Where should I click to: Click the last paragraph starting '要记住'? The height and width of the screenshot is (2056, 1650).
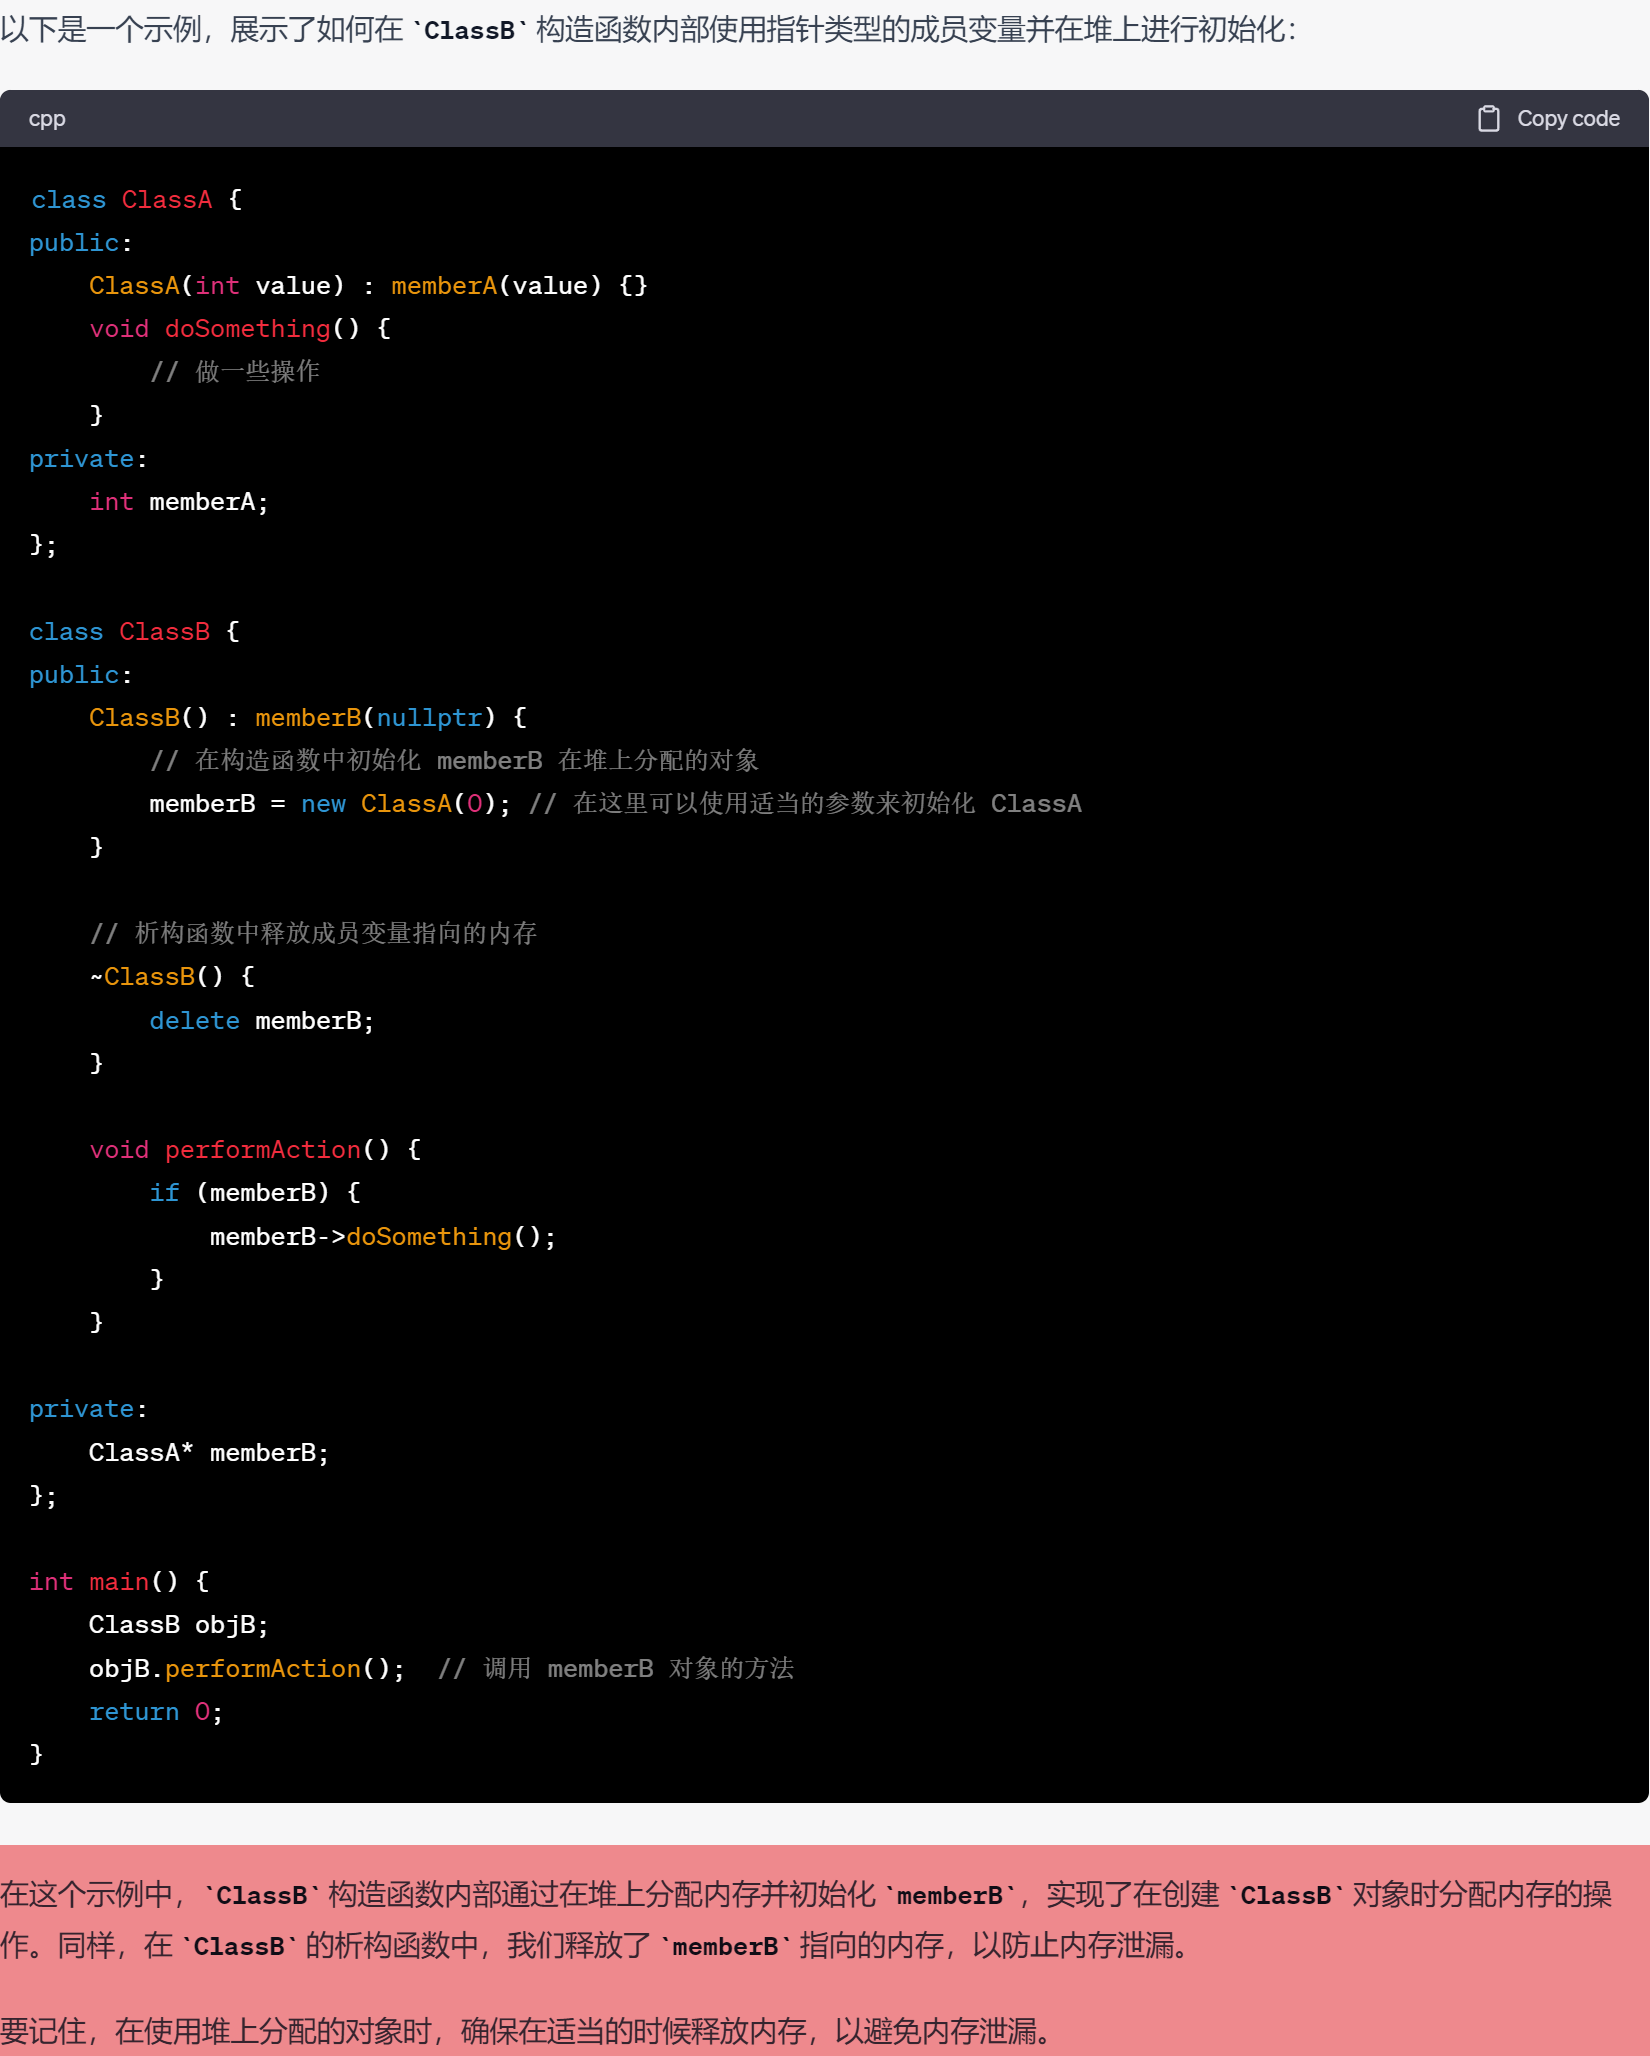[528, 2031]
